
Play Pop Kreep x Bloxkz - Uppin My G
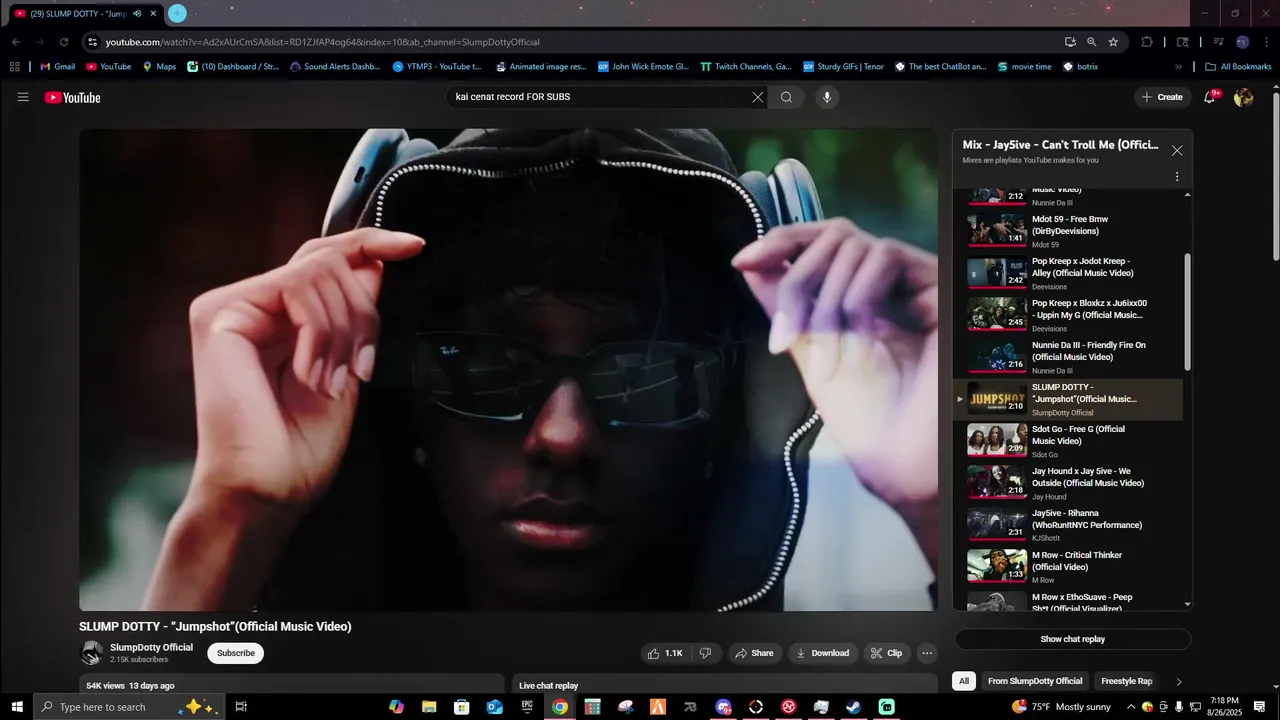[x=1070, y=314]
